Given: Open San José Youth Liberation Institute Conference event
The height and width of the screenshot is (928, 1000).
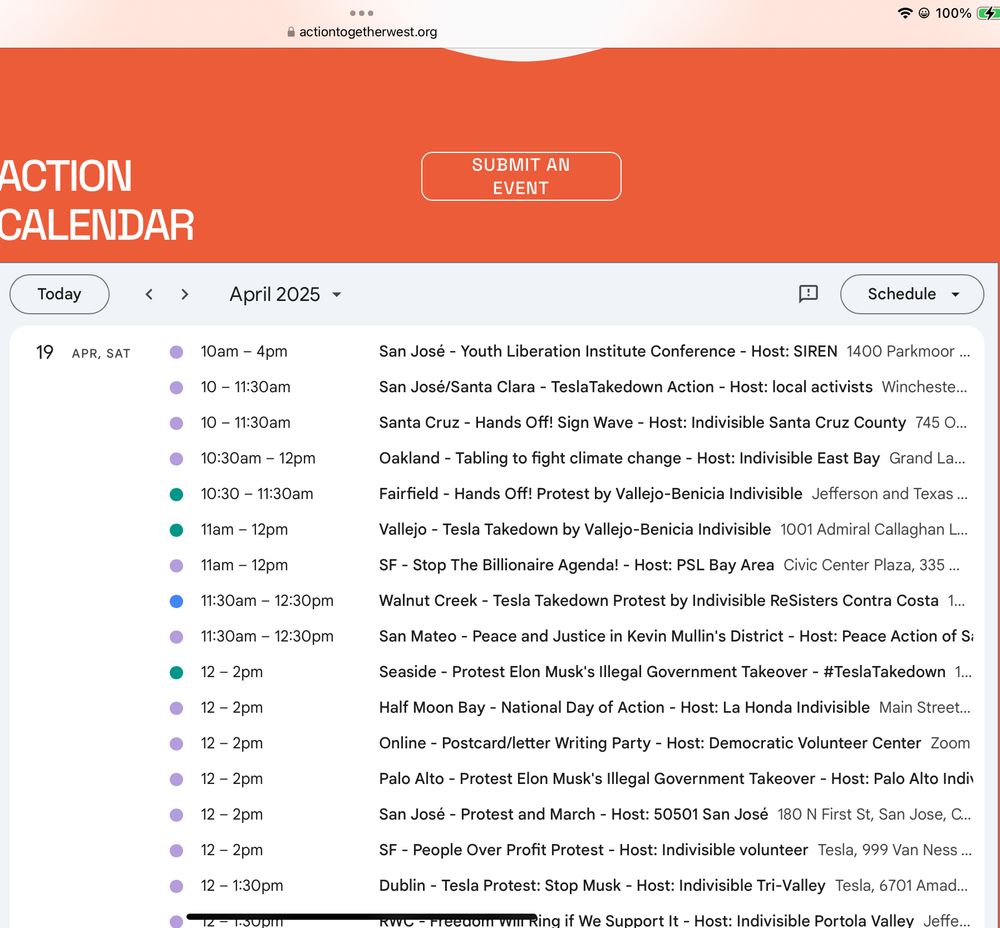Looking at the screenshot, I should point(608,351).
